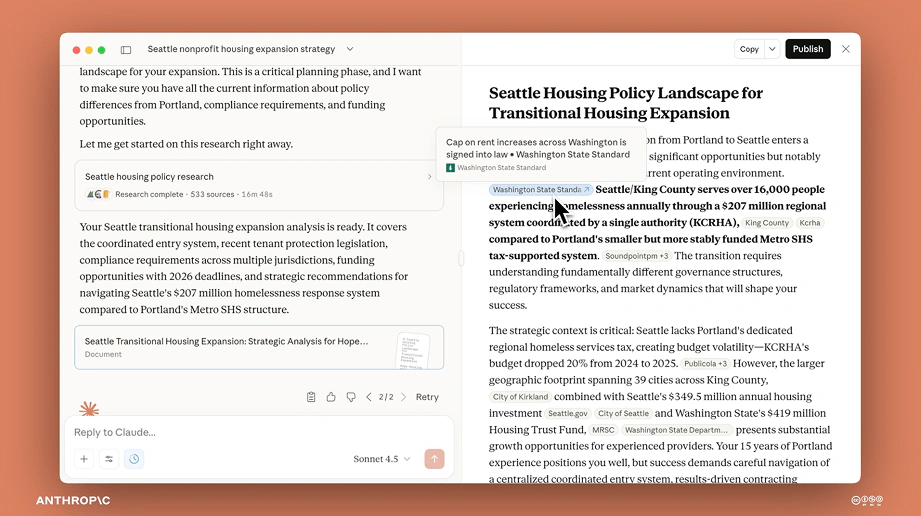Click the green maximize window button

click(102, 50)
